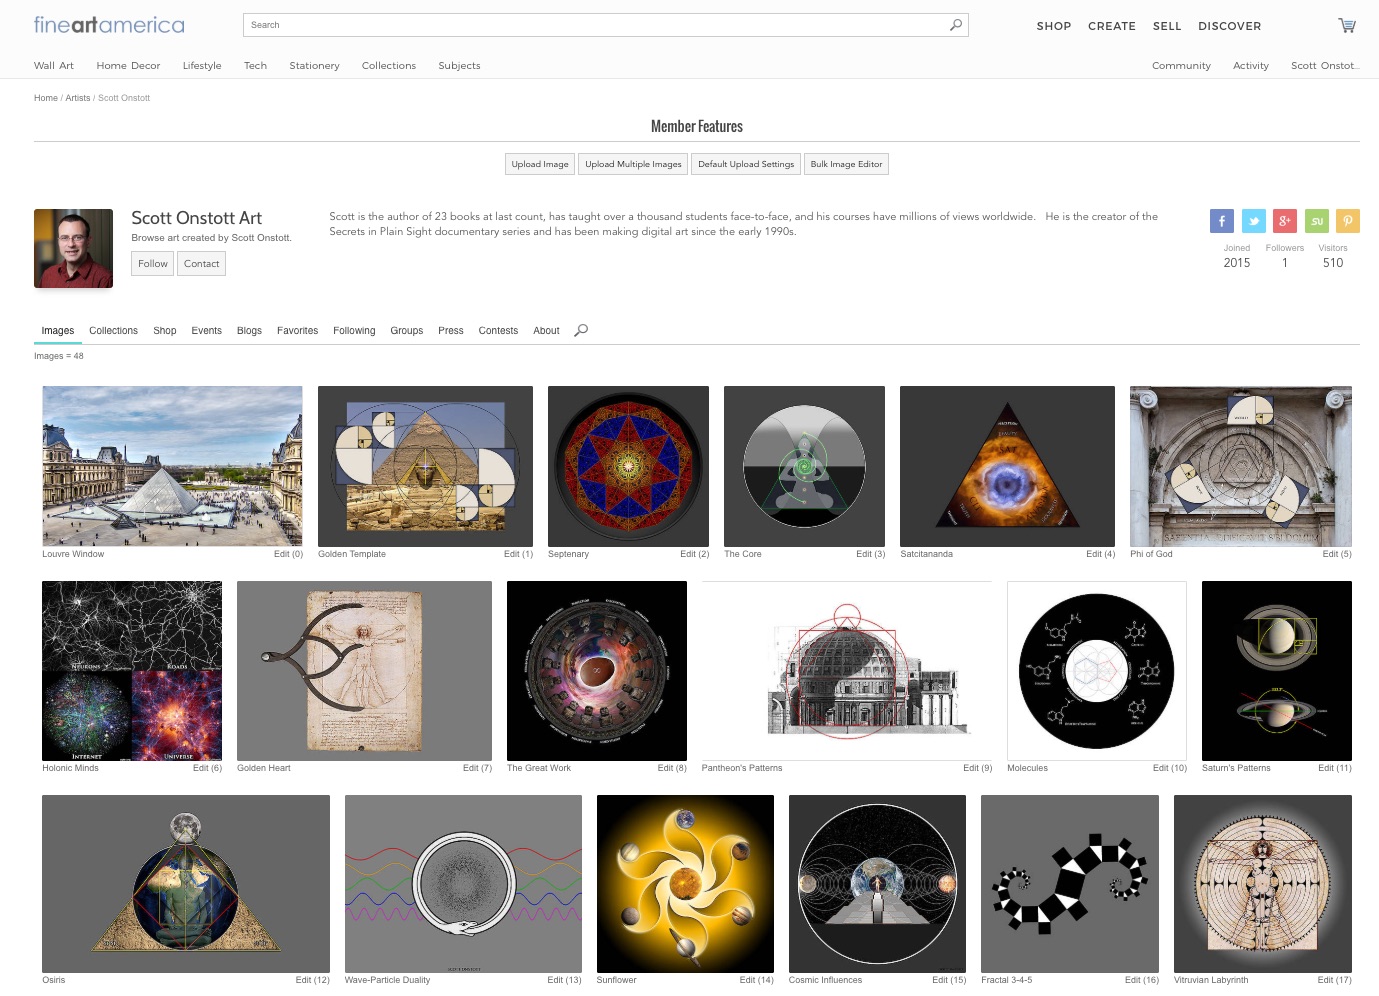The height and width of the screenshot is (996, 1379).
Task: Switch to the Collections tab in the profile tab row
Action: (113, 331)
